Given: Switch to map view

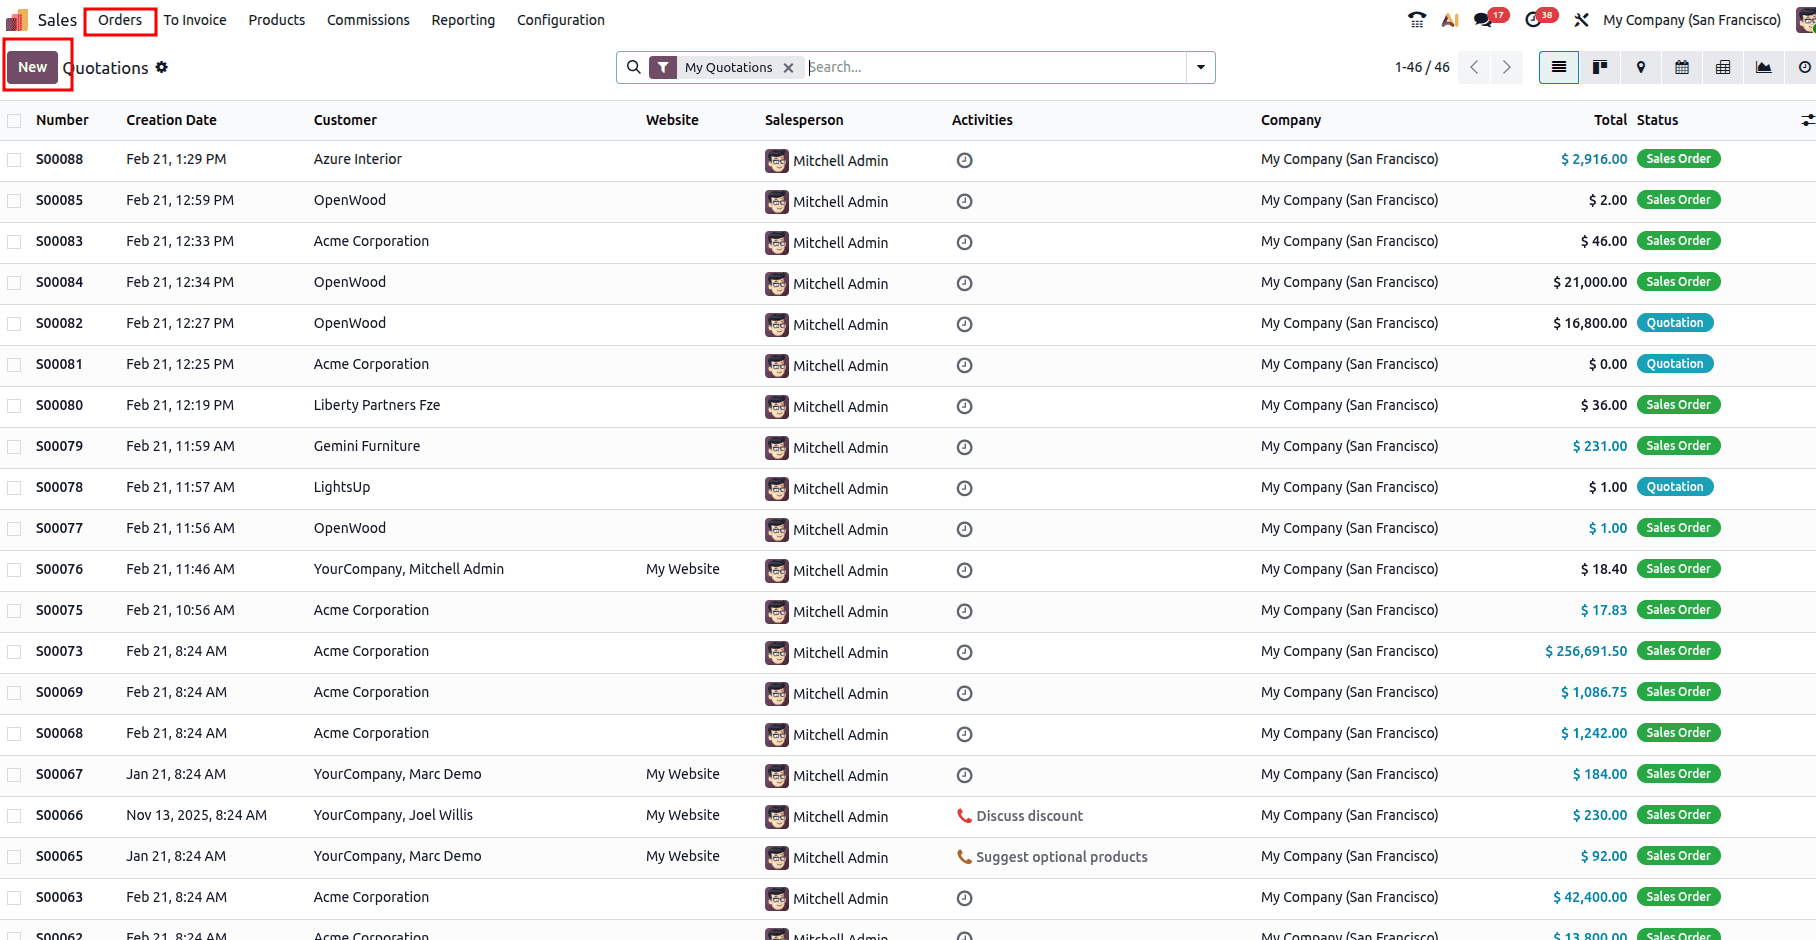Looking at the screenshot, I should [1641, 67].
